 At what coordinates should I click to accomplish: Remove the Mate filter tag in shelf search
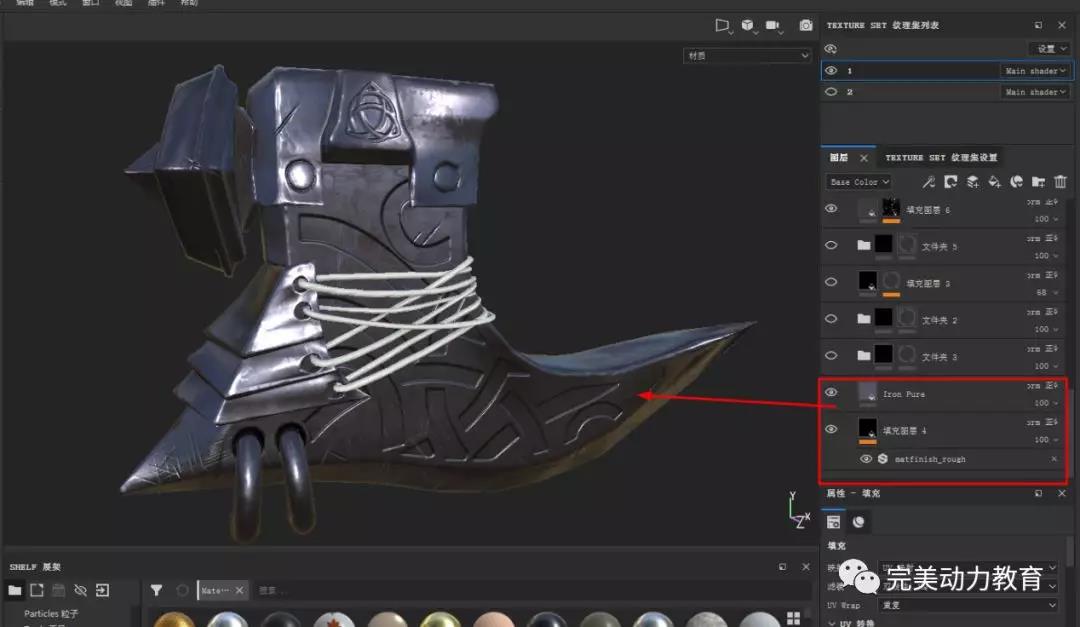pyautogui.click(x=240, y=591)
